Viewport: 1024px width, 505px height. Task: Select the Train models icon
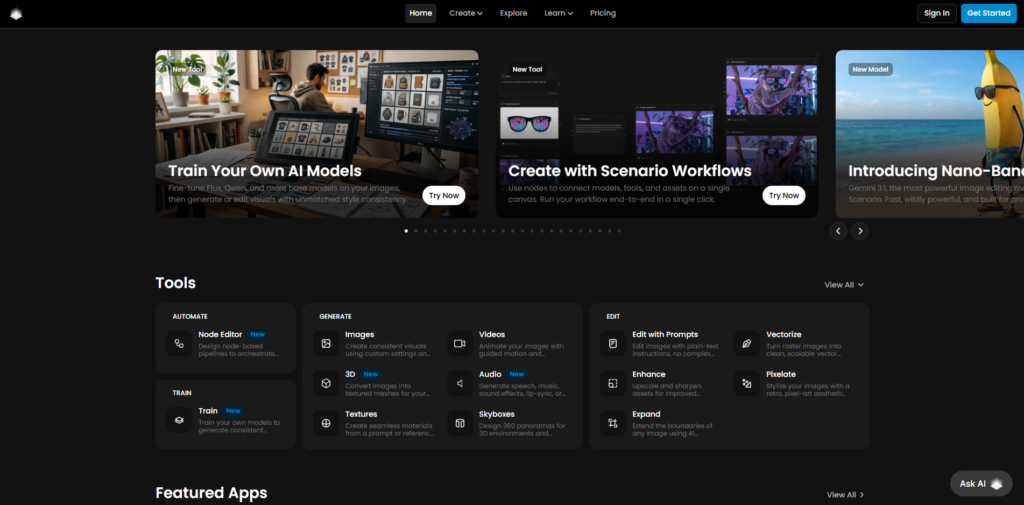180,420
